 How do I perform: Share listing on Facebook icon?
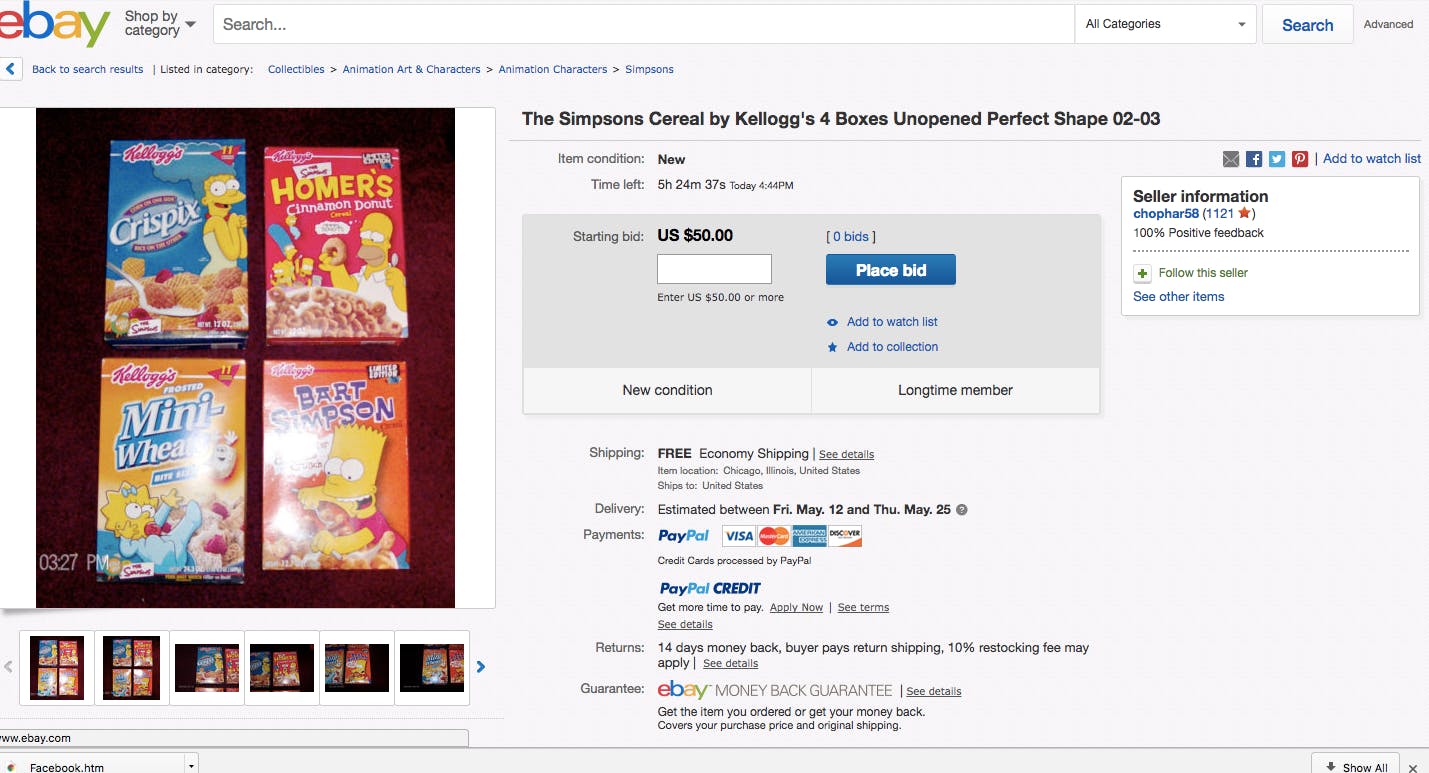point(1254,159)
